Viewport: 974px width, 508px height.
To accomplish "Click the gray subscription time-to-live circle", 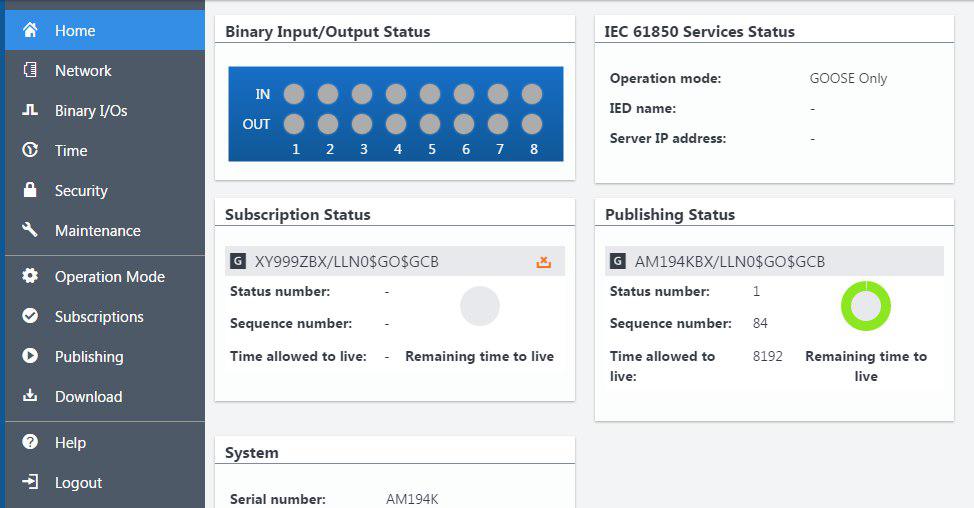I will point(480,306).
